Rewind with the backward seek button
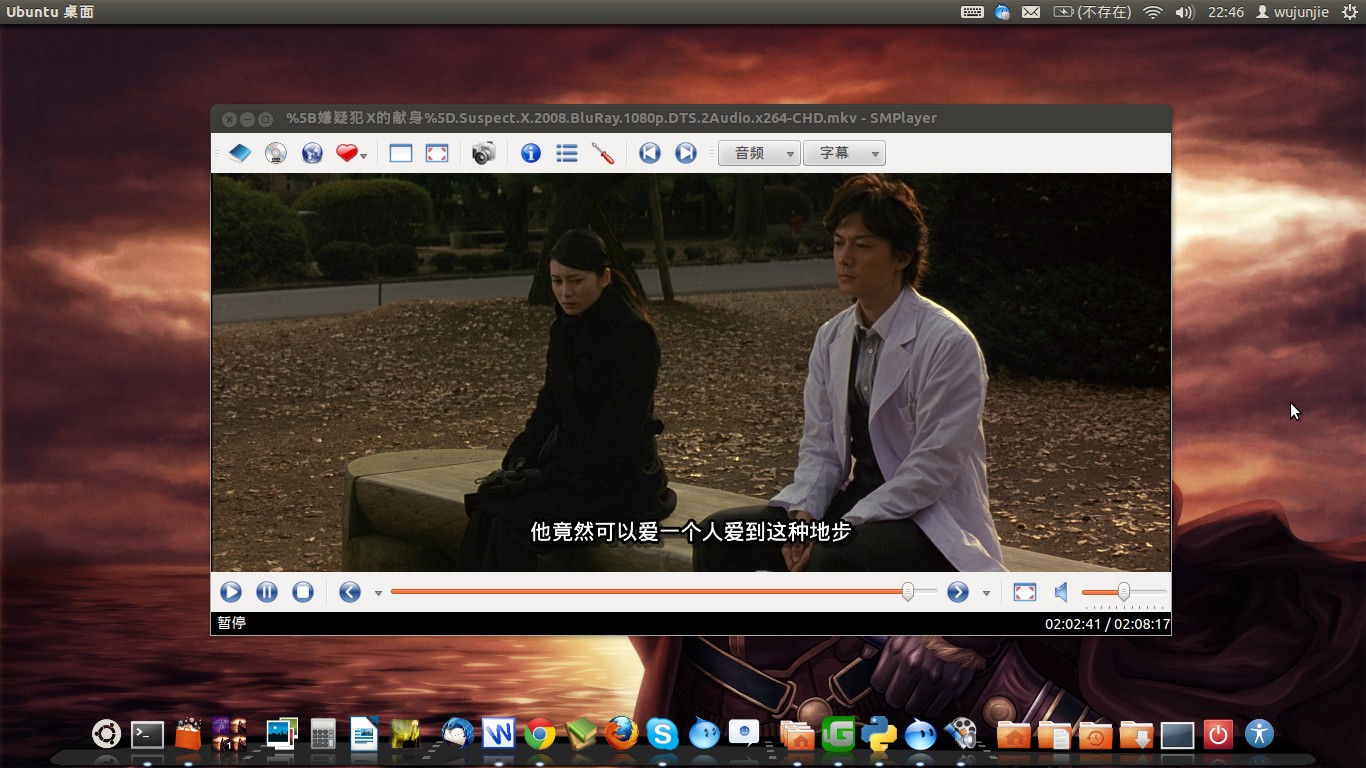The height and width of the screenshot is (768, 1366). pyautogui.click(x=349, y=592)
